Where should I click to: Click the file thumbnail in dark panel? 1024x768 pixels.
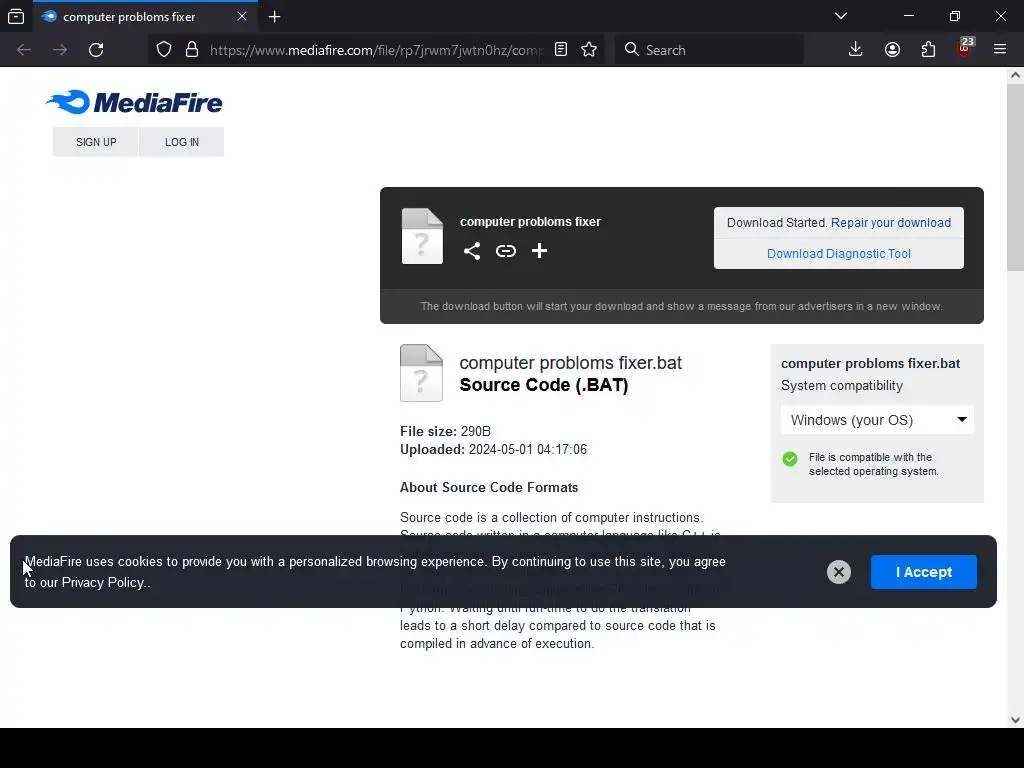tap(422, 236)
